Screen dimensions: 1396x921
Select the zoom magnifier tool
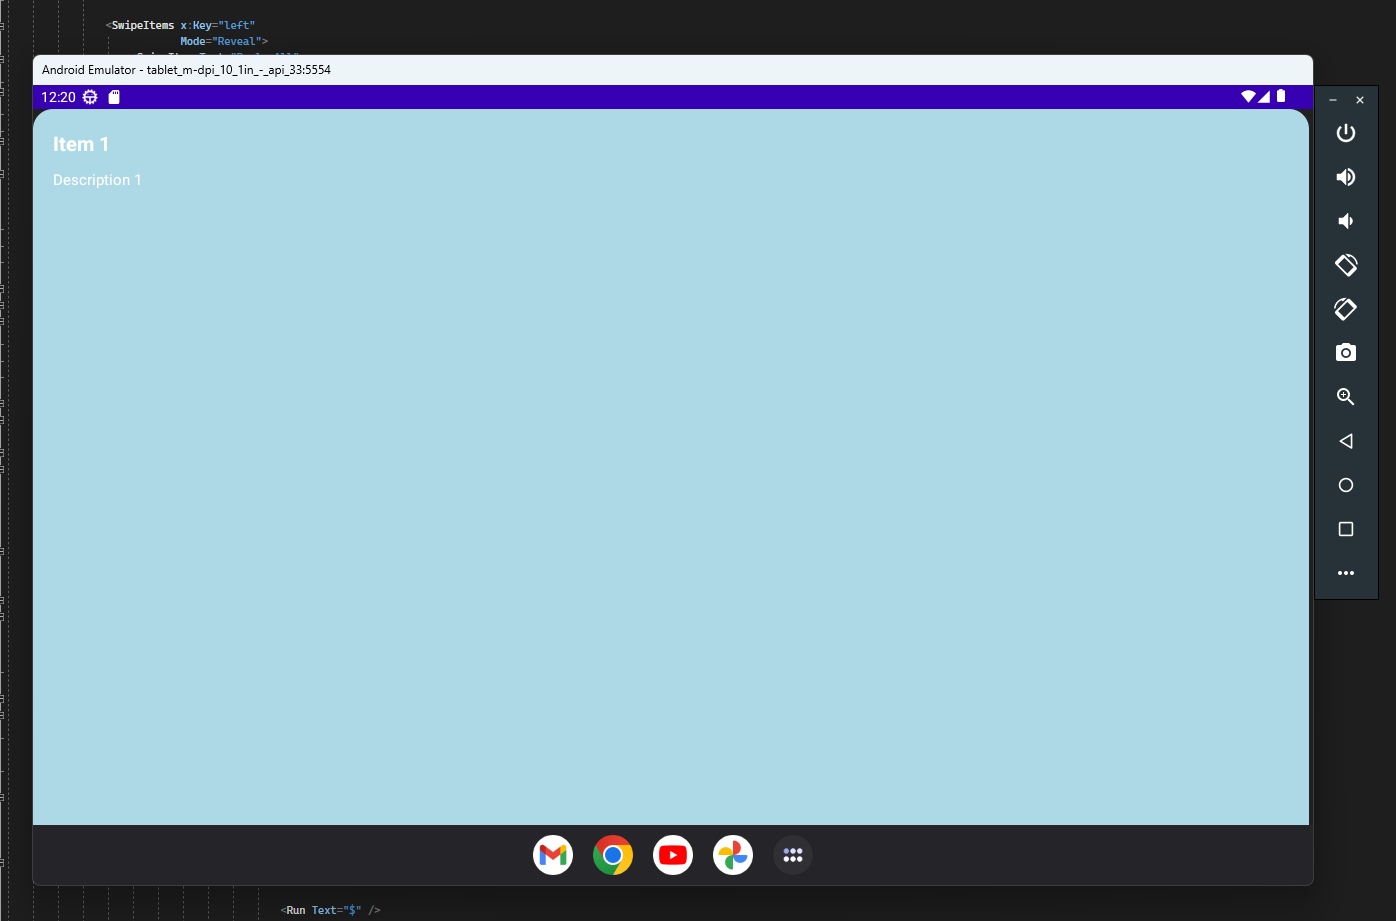[x=1345, y=397]
